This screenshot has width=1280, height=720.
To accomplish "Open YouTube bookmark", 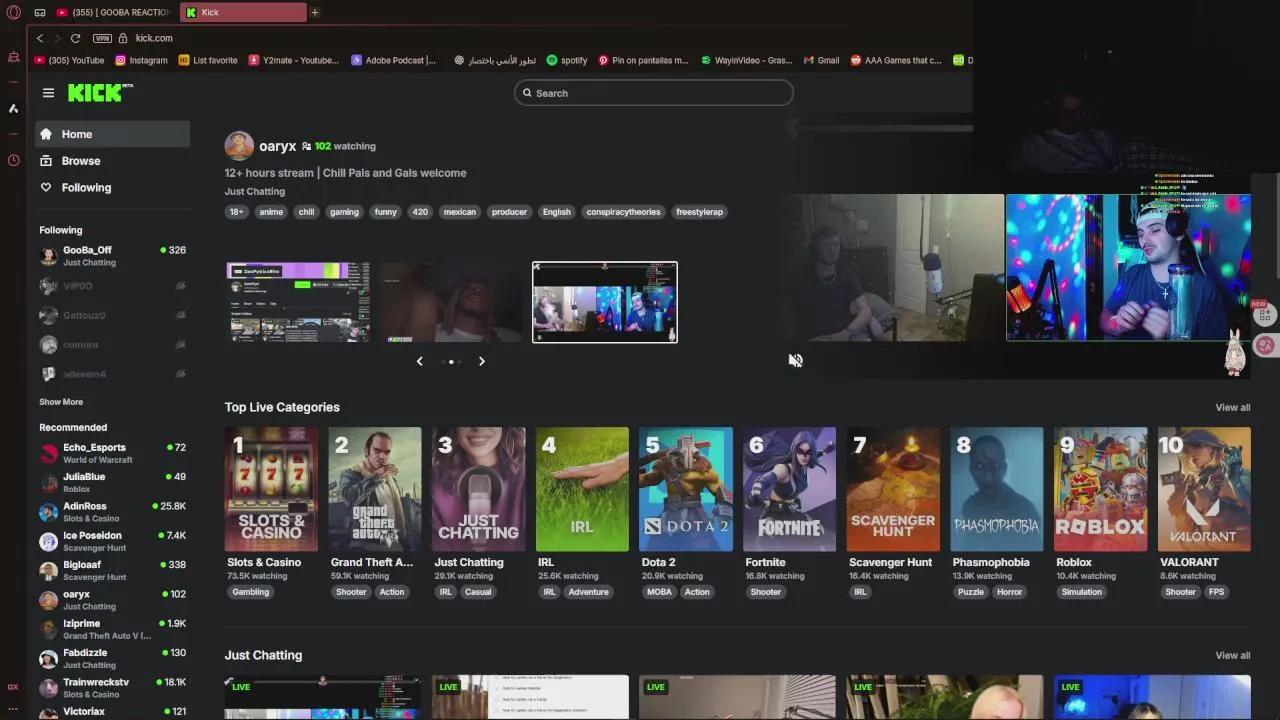I will click(69, 60).
